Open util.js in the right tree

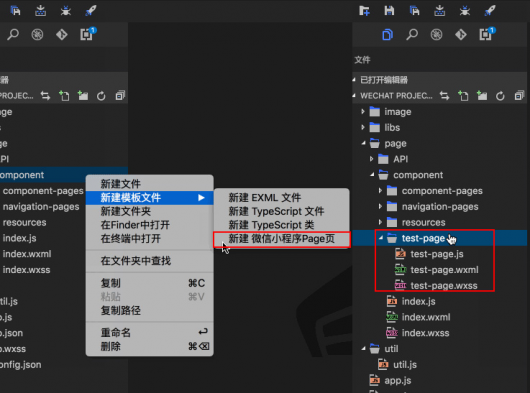[405, 365]
